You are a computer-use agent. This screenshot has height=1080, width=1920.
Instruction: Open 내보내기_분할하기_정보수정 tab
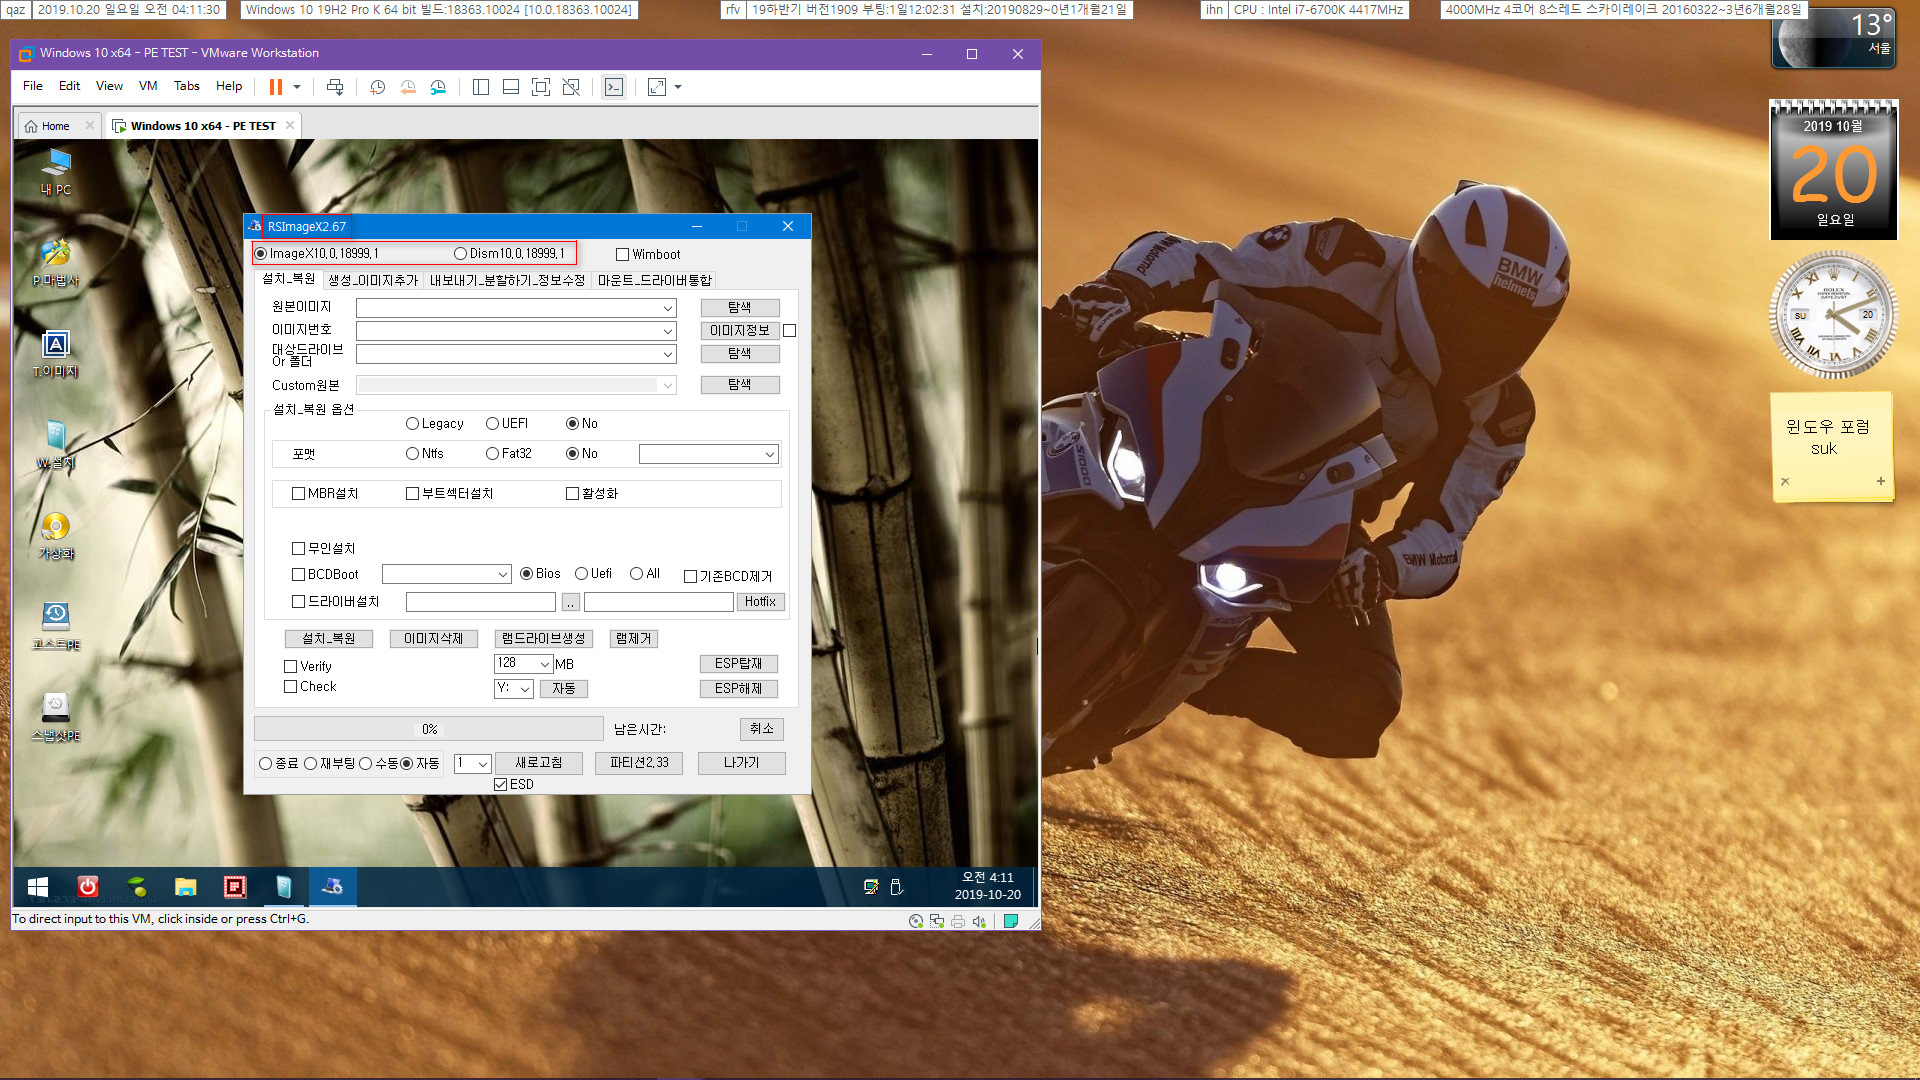click(x=507, y=280)
